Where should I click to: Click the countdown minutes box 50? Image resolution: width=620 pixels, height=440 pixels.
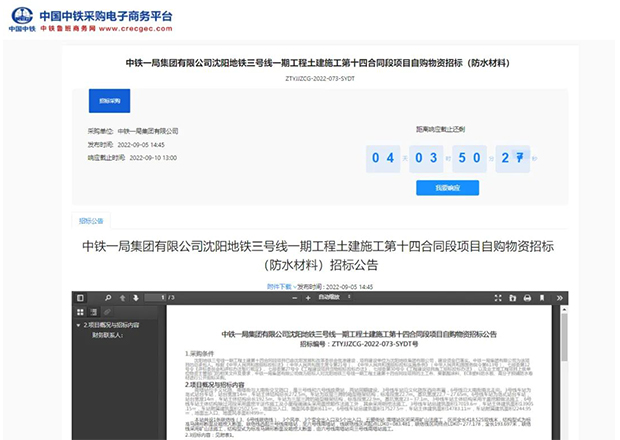tap(469, 159)
